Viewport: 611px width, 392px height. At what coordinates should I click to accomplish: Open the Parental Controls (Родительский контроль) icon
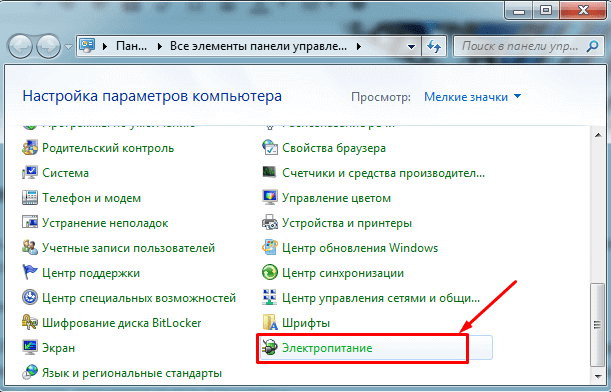(30, 148)
